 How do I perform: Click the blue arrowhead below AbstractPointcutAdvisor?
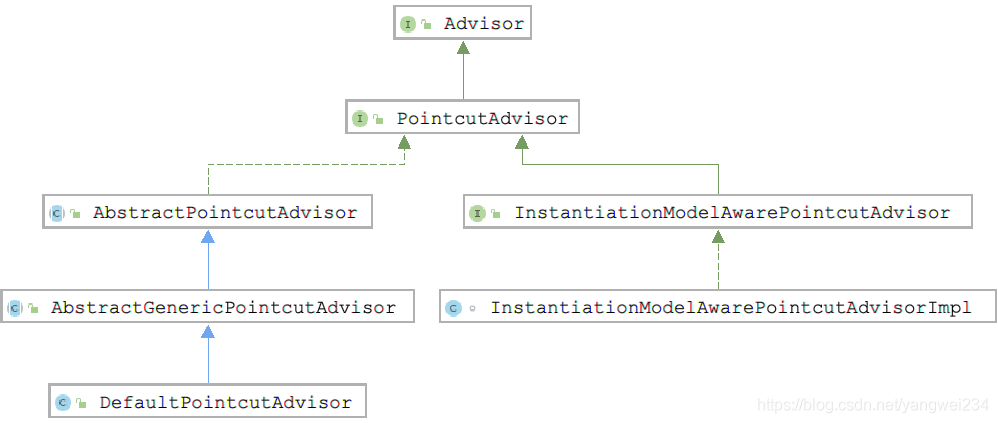tap(207, 236)
